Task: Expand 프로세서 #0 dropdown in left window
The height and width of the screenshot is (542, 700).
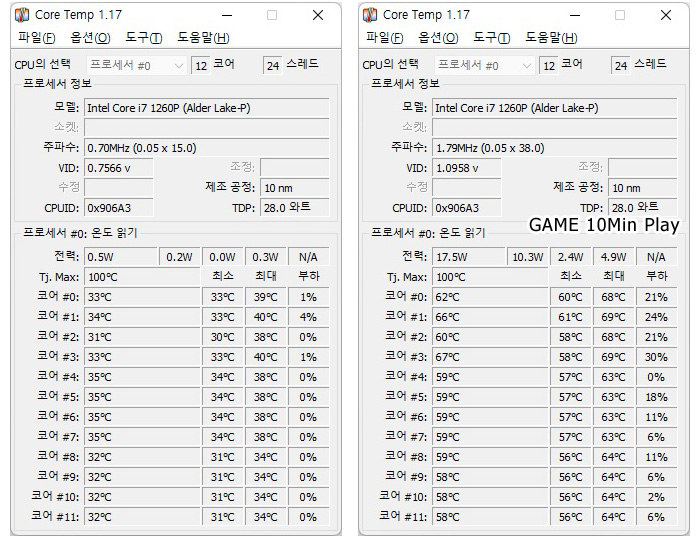Action: (x=137, y=66)
